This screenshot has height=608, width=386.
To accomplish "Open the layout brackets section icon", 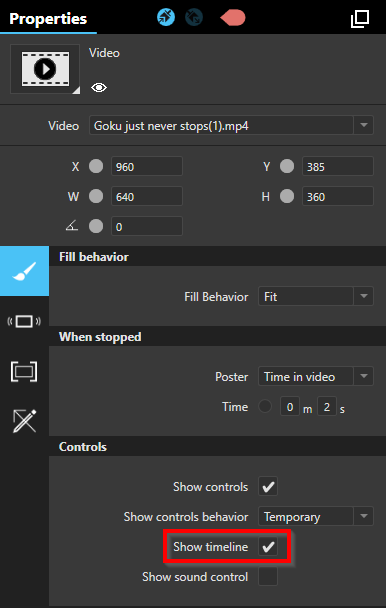I will [x=24, y=371].
